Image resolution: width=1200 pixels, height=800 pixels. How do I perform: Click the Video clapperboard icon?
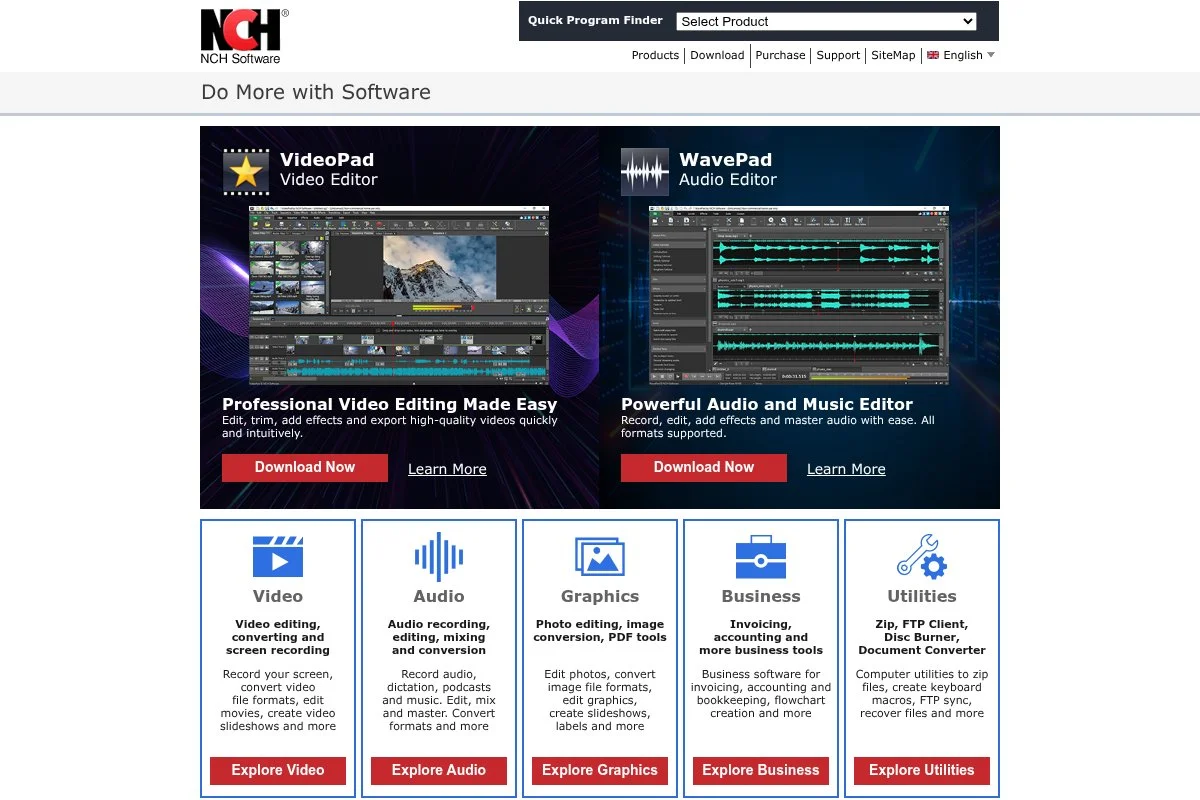pyautogui.click(x=278, y=556)
